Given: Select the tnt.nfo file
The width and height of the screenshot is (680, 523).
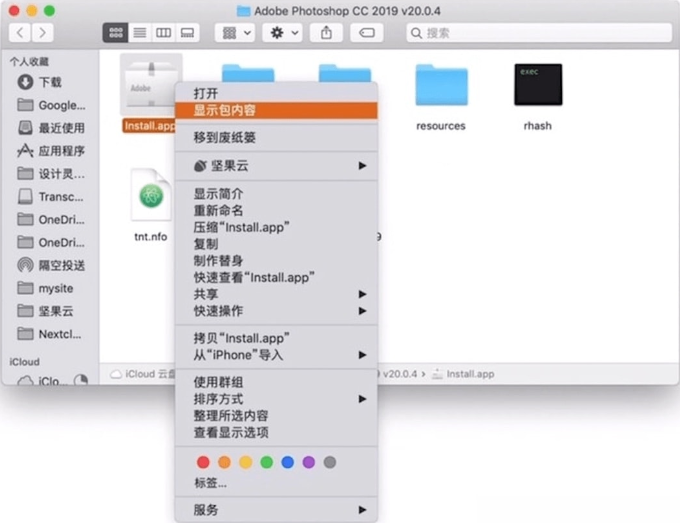Looking at the screenshot, I should (x=151, y=194).
